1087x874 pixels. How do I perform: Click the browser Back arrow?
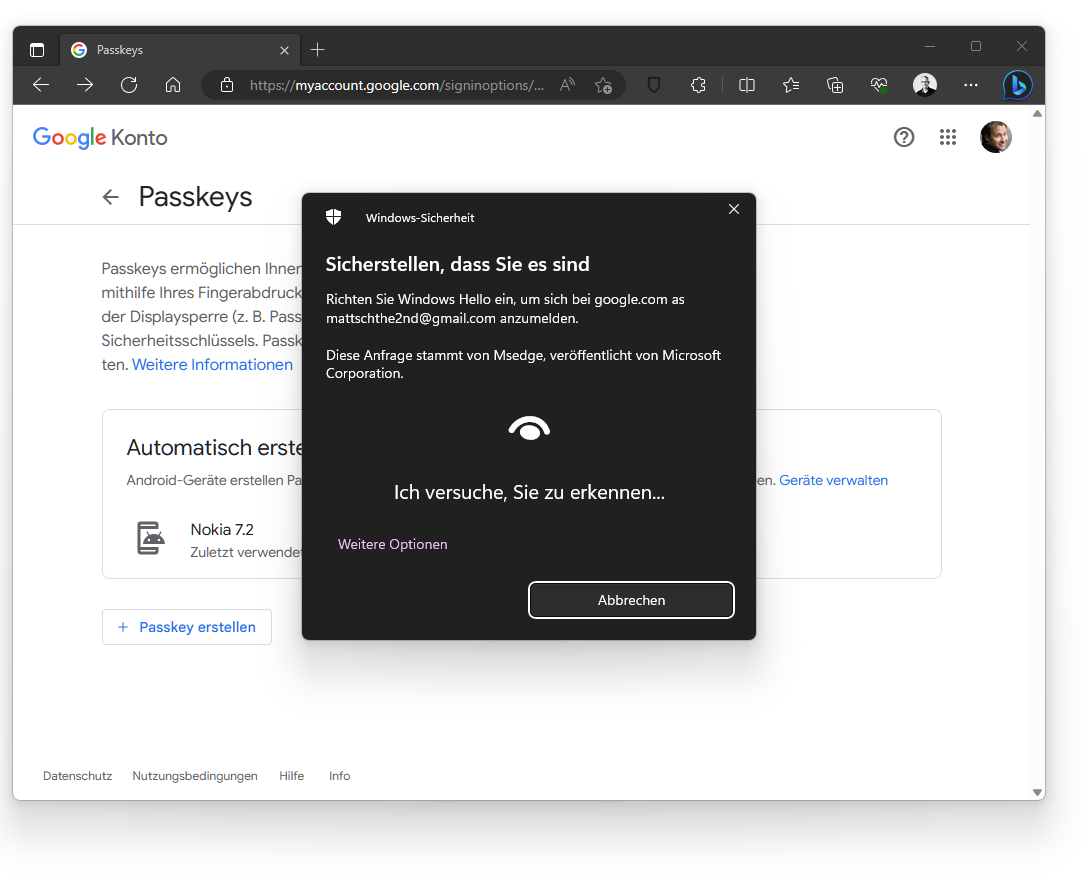point(41,85)
